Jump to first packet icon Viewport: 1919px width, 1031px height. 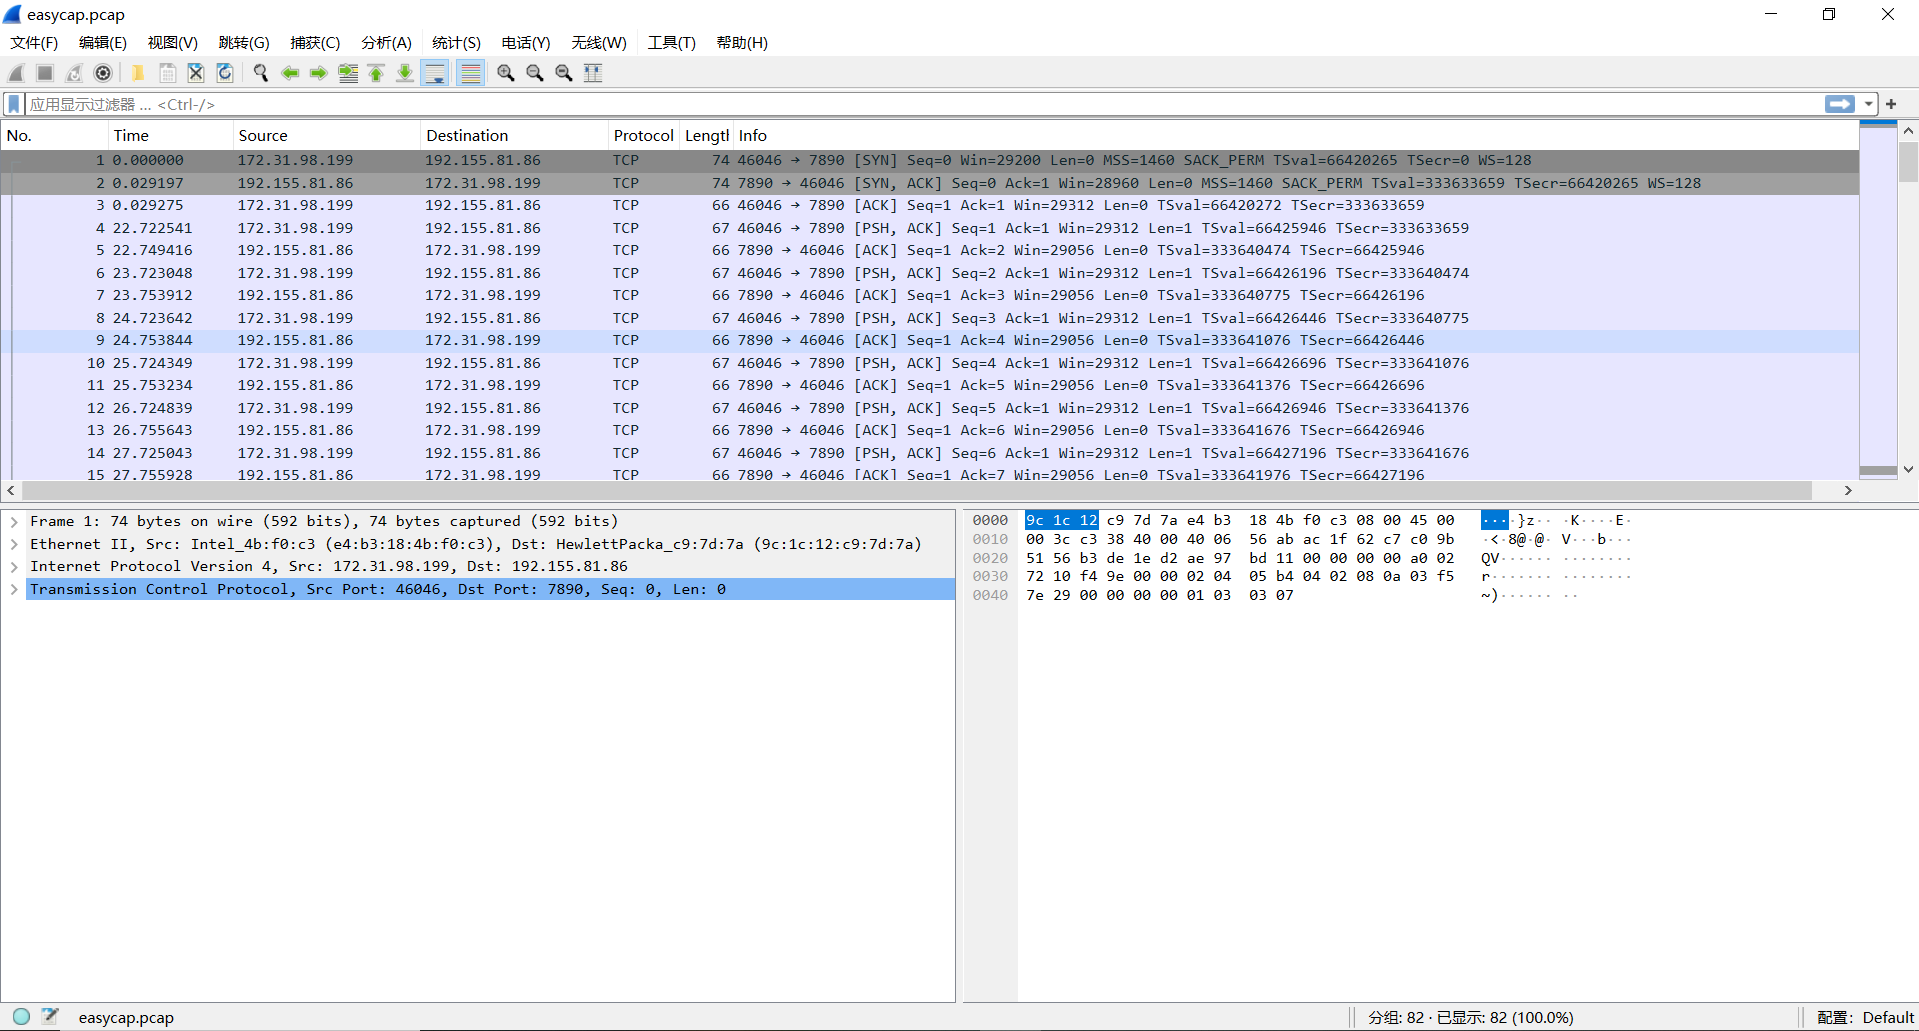click(376, 73)
